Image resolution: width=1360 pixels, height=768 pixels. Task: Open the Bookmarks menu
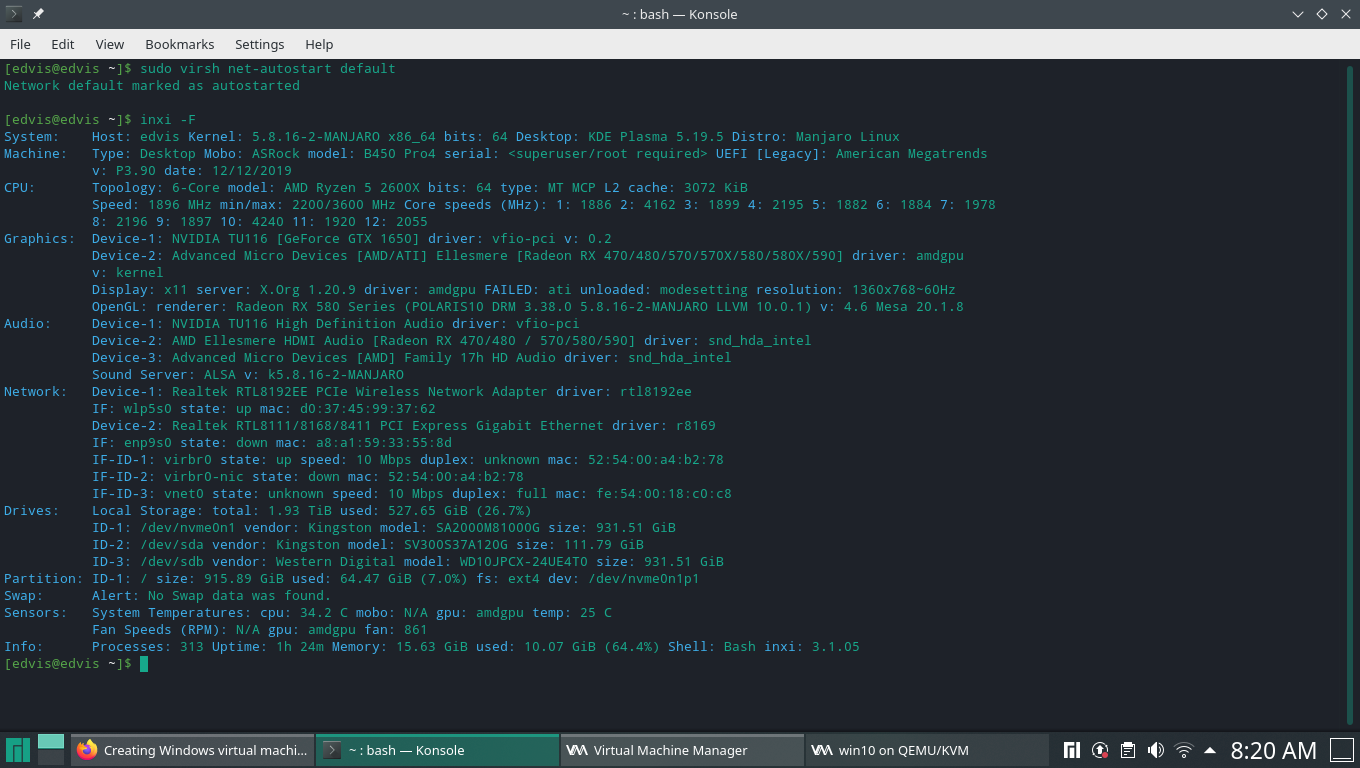point(180,44)
